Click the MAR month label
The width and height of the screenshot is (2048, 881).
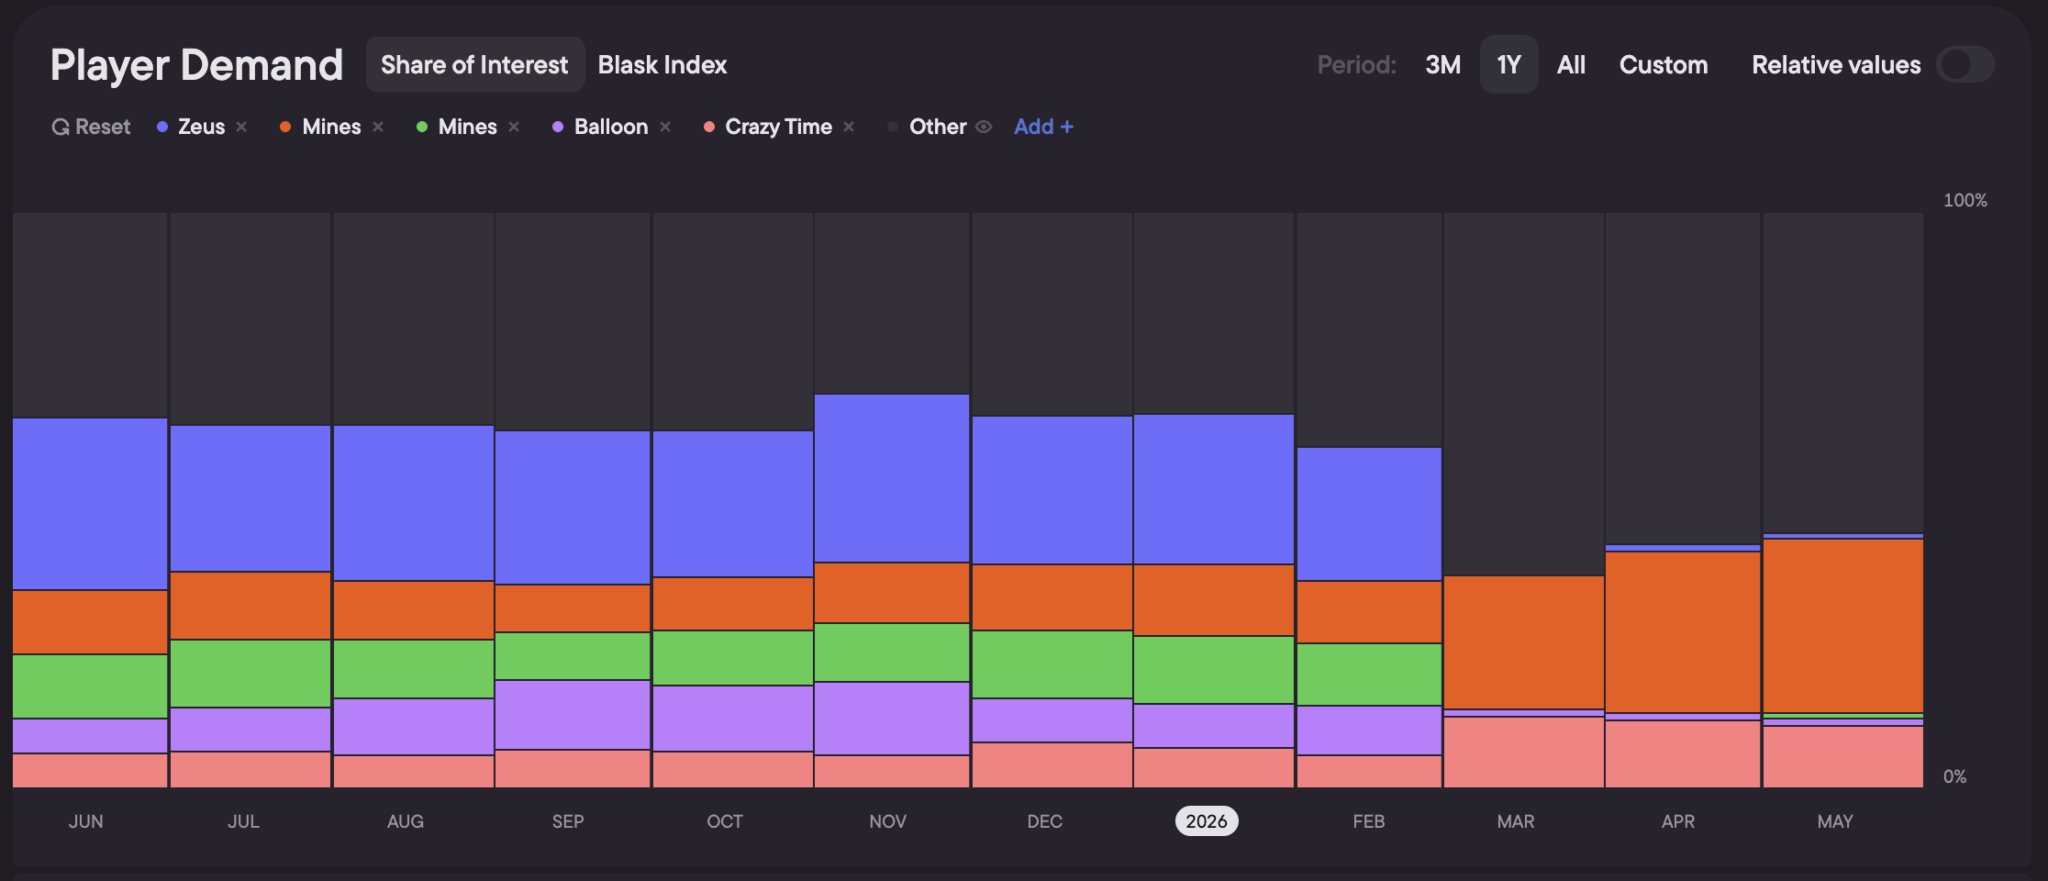(x=1516, y=822)
